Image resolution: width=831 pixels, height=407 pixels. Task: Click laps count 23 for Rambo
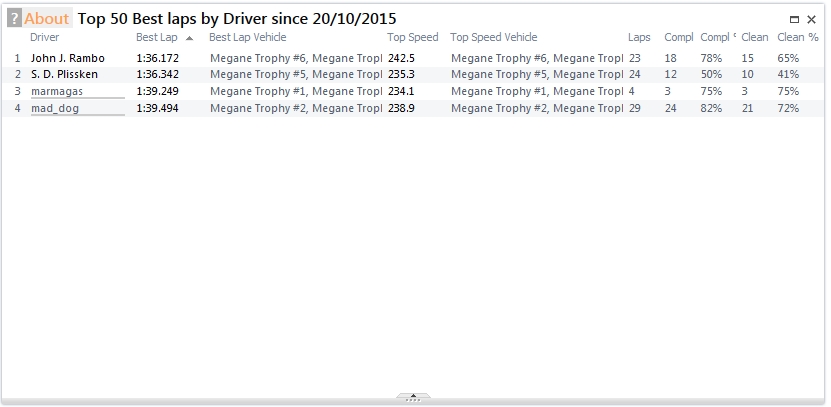pos(635,58)
